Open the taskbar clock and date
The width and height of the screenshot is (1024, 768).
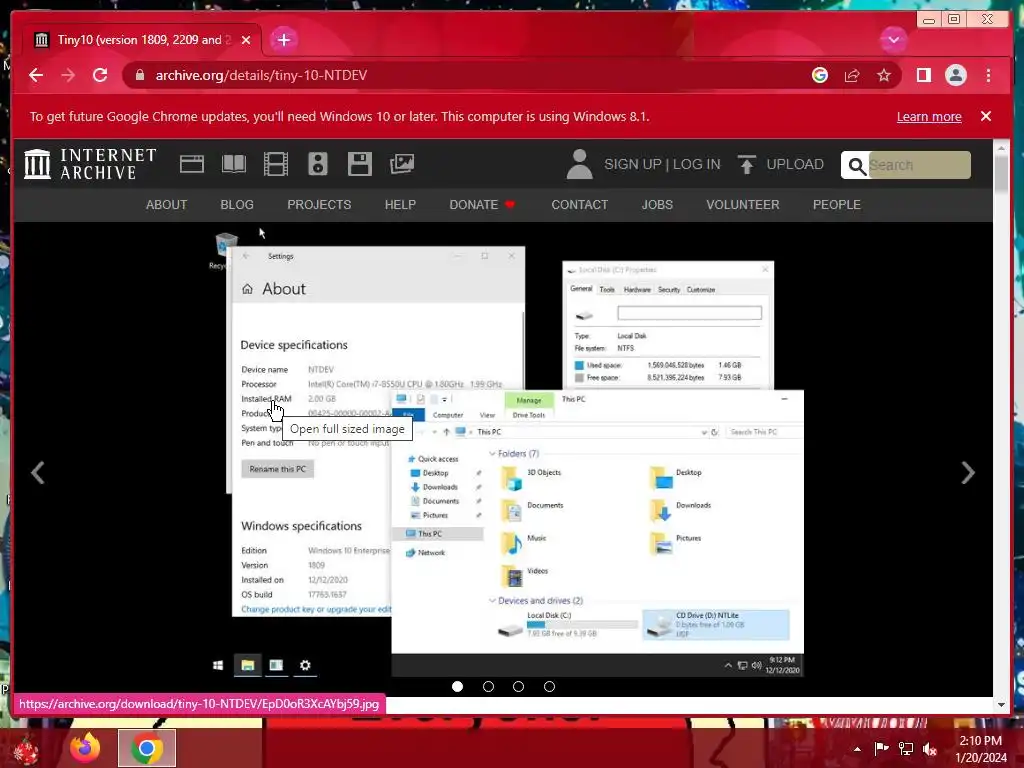981,749
